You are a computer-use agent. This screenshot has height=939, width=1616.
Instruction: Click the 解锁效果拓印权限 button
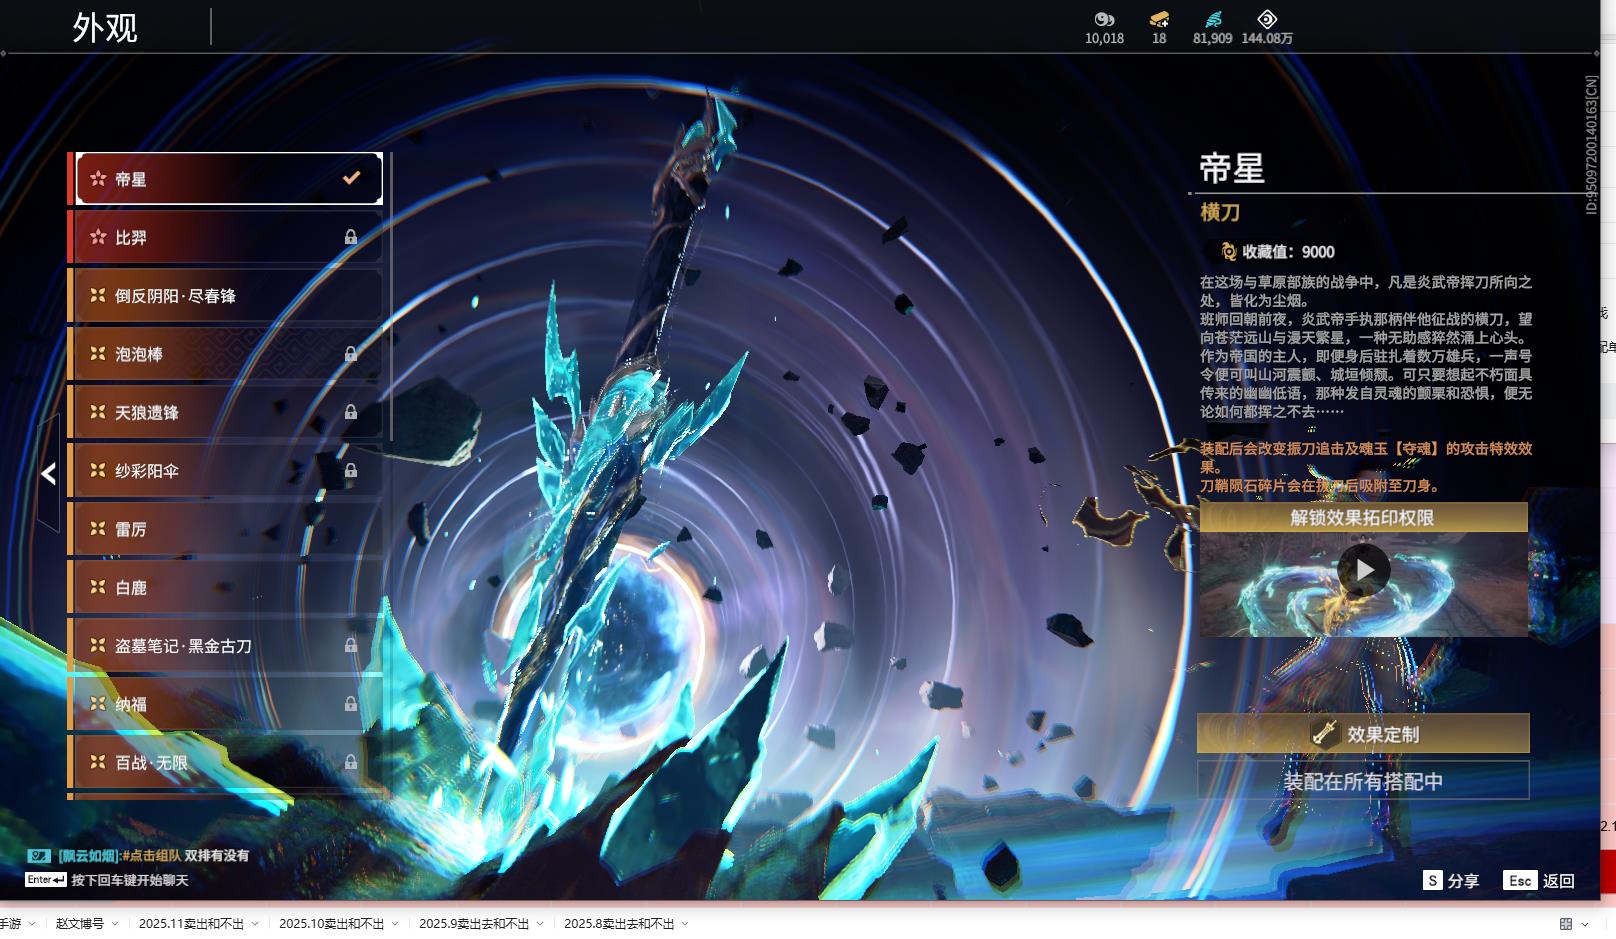[x=1363, y=517]
